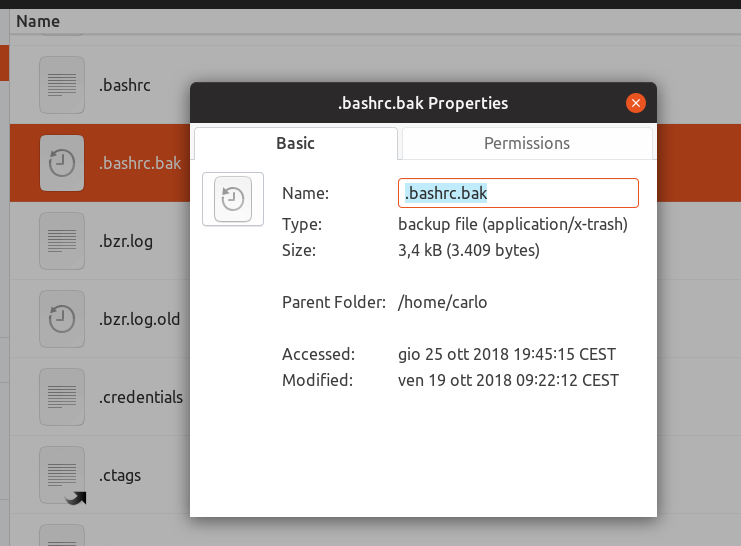Click the .bzr.log.old backup file icon
This screenshot has height=546, width=741.
click(62, 319)
